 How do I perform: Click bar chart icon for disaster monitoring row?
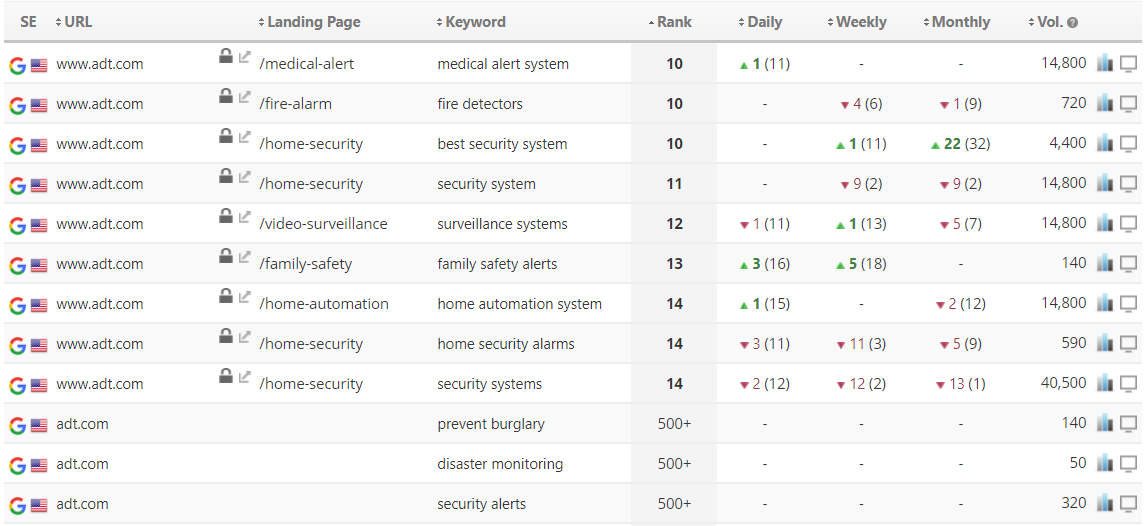(1104, 463)
